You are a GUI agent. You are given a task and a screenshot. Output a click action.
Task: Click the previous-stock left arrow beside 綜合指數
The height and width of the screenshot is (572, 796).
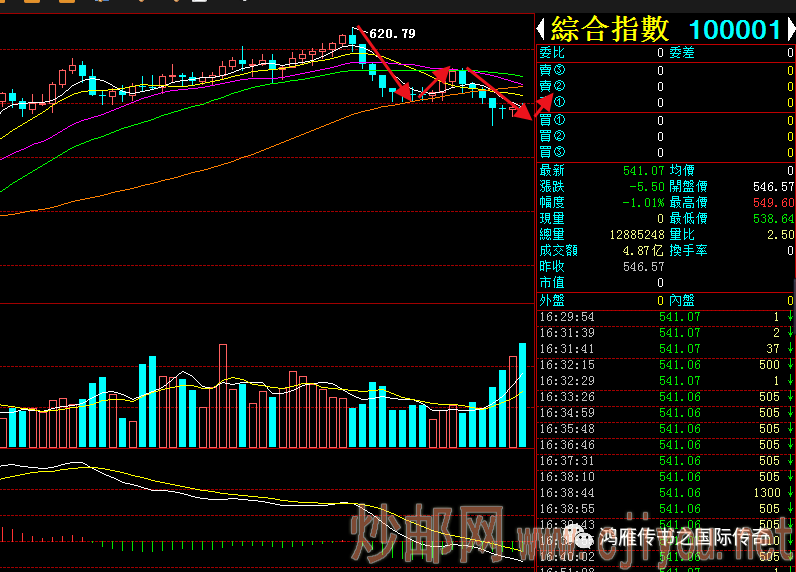point(543,29)
